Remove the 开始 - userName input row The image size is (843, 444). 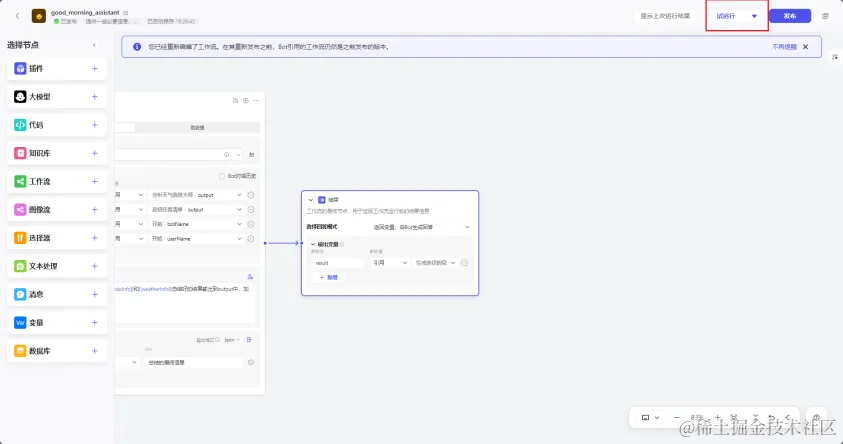click(x=251, y=239)
